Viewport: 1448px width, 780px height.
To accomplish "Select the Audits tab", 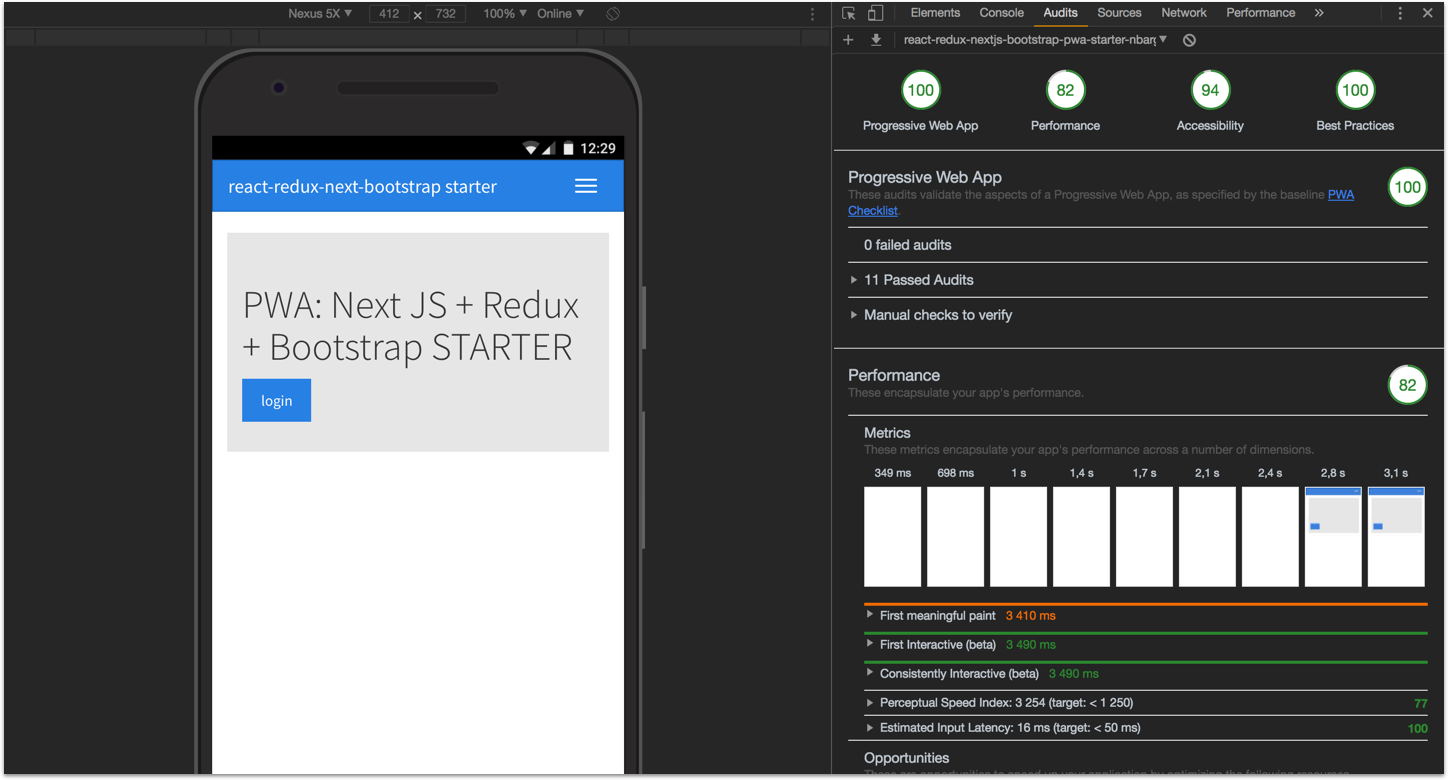I will tap(1060, 13).
